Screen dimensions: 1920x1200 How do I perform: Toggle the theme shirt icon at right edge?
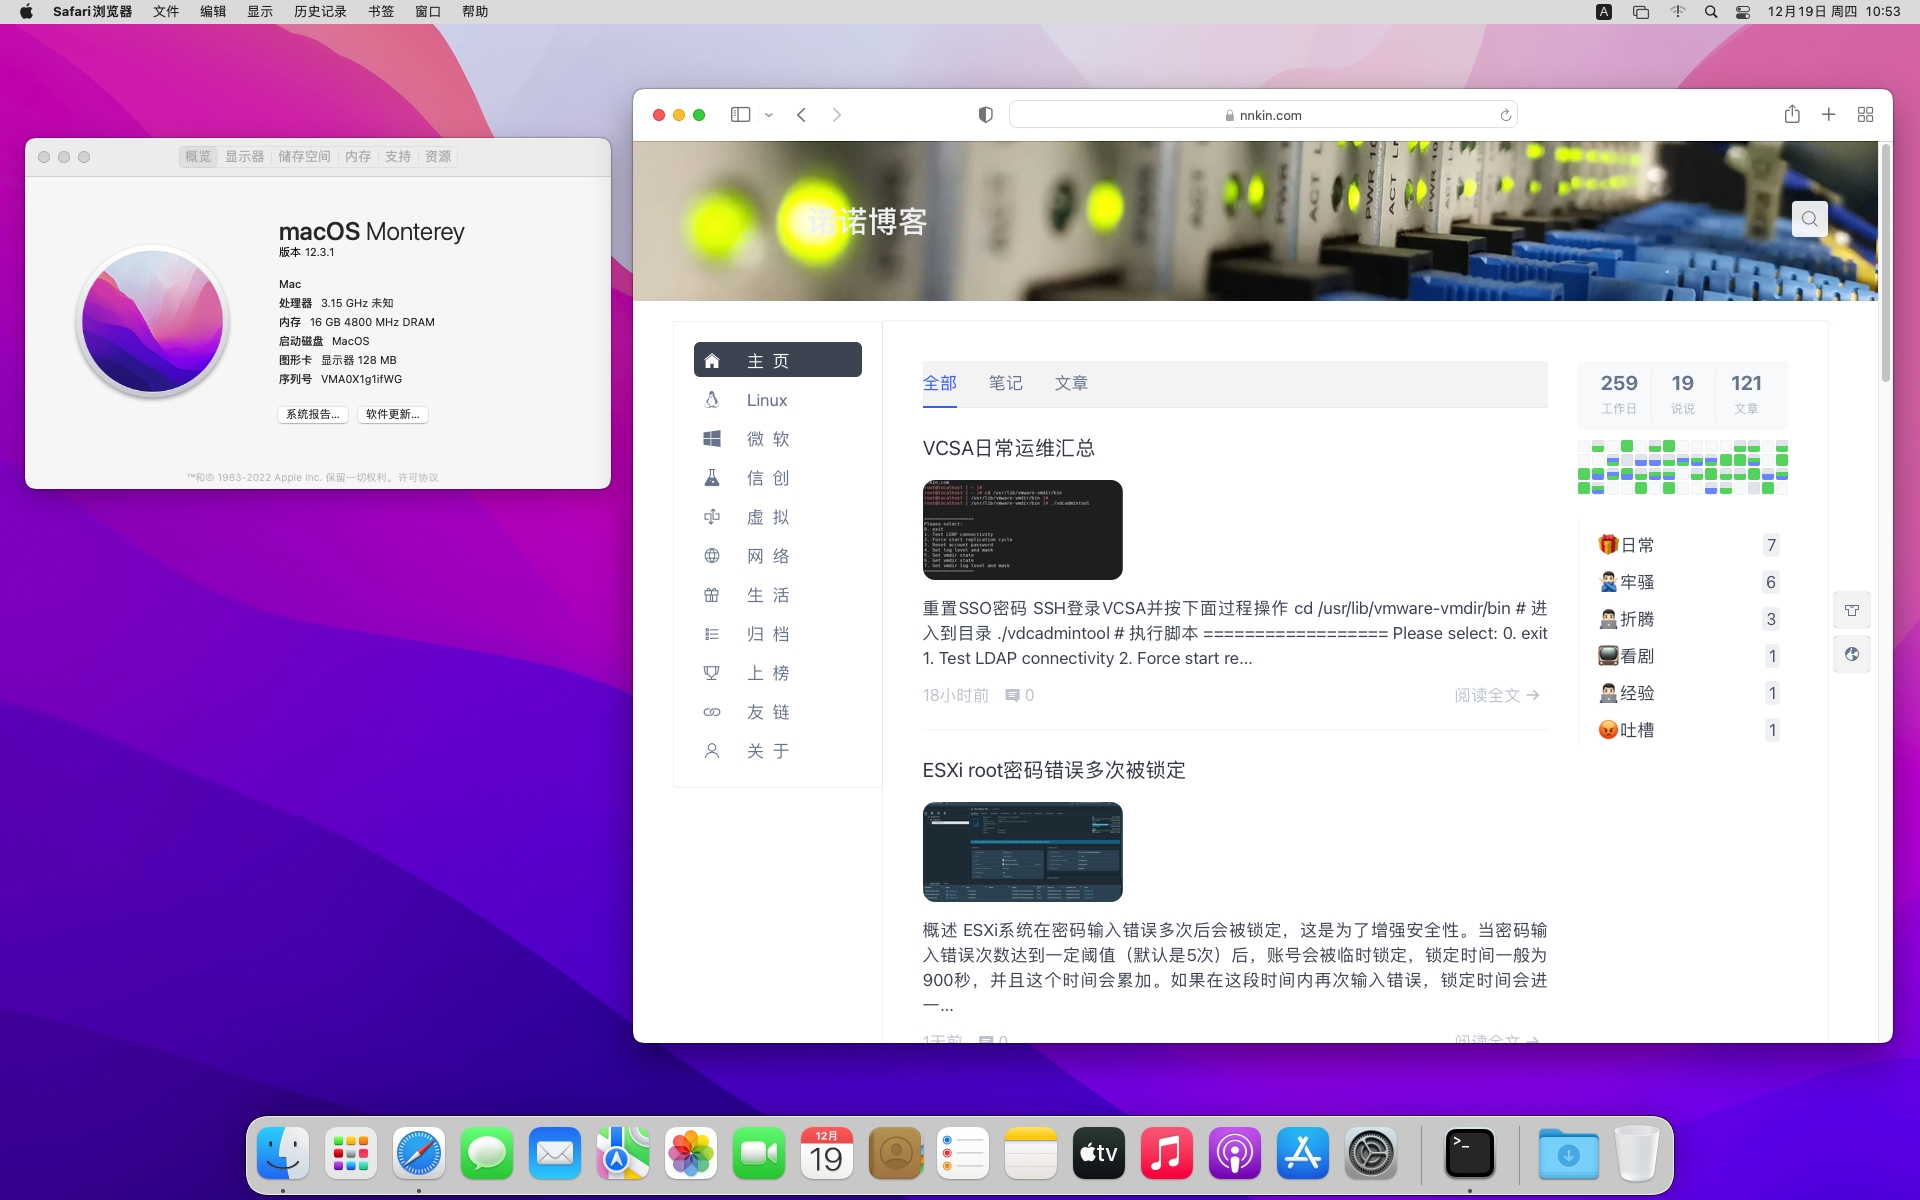[x=1852, y=610]
